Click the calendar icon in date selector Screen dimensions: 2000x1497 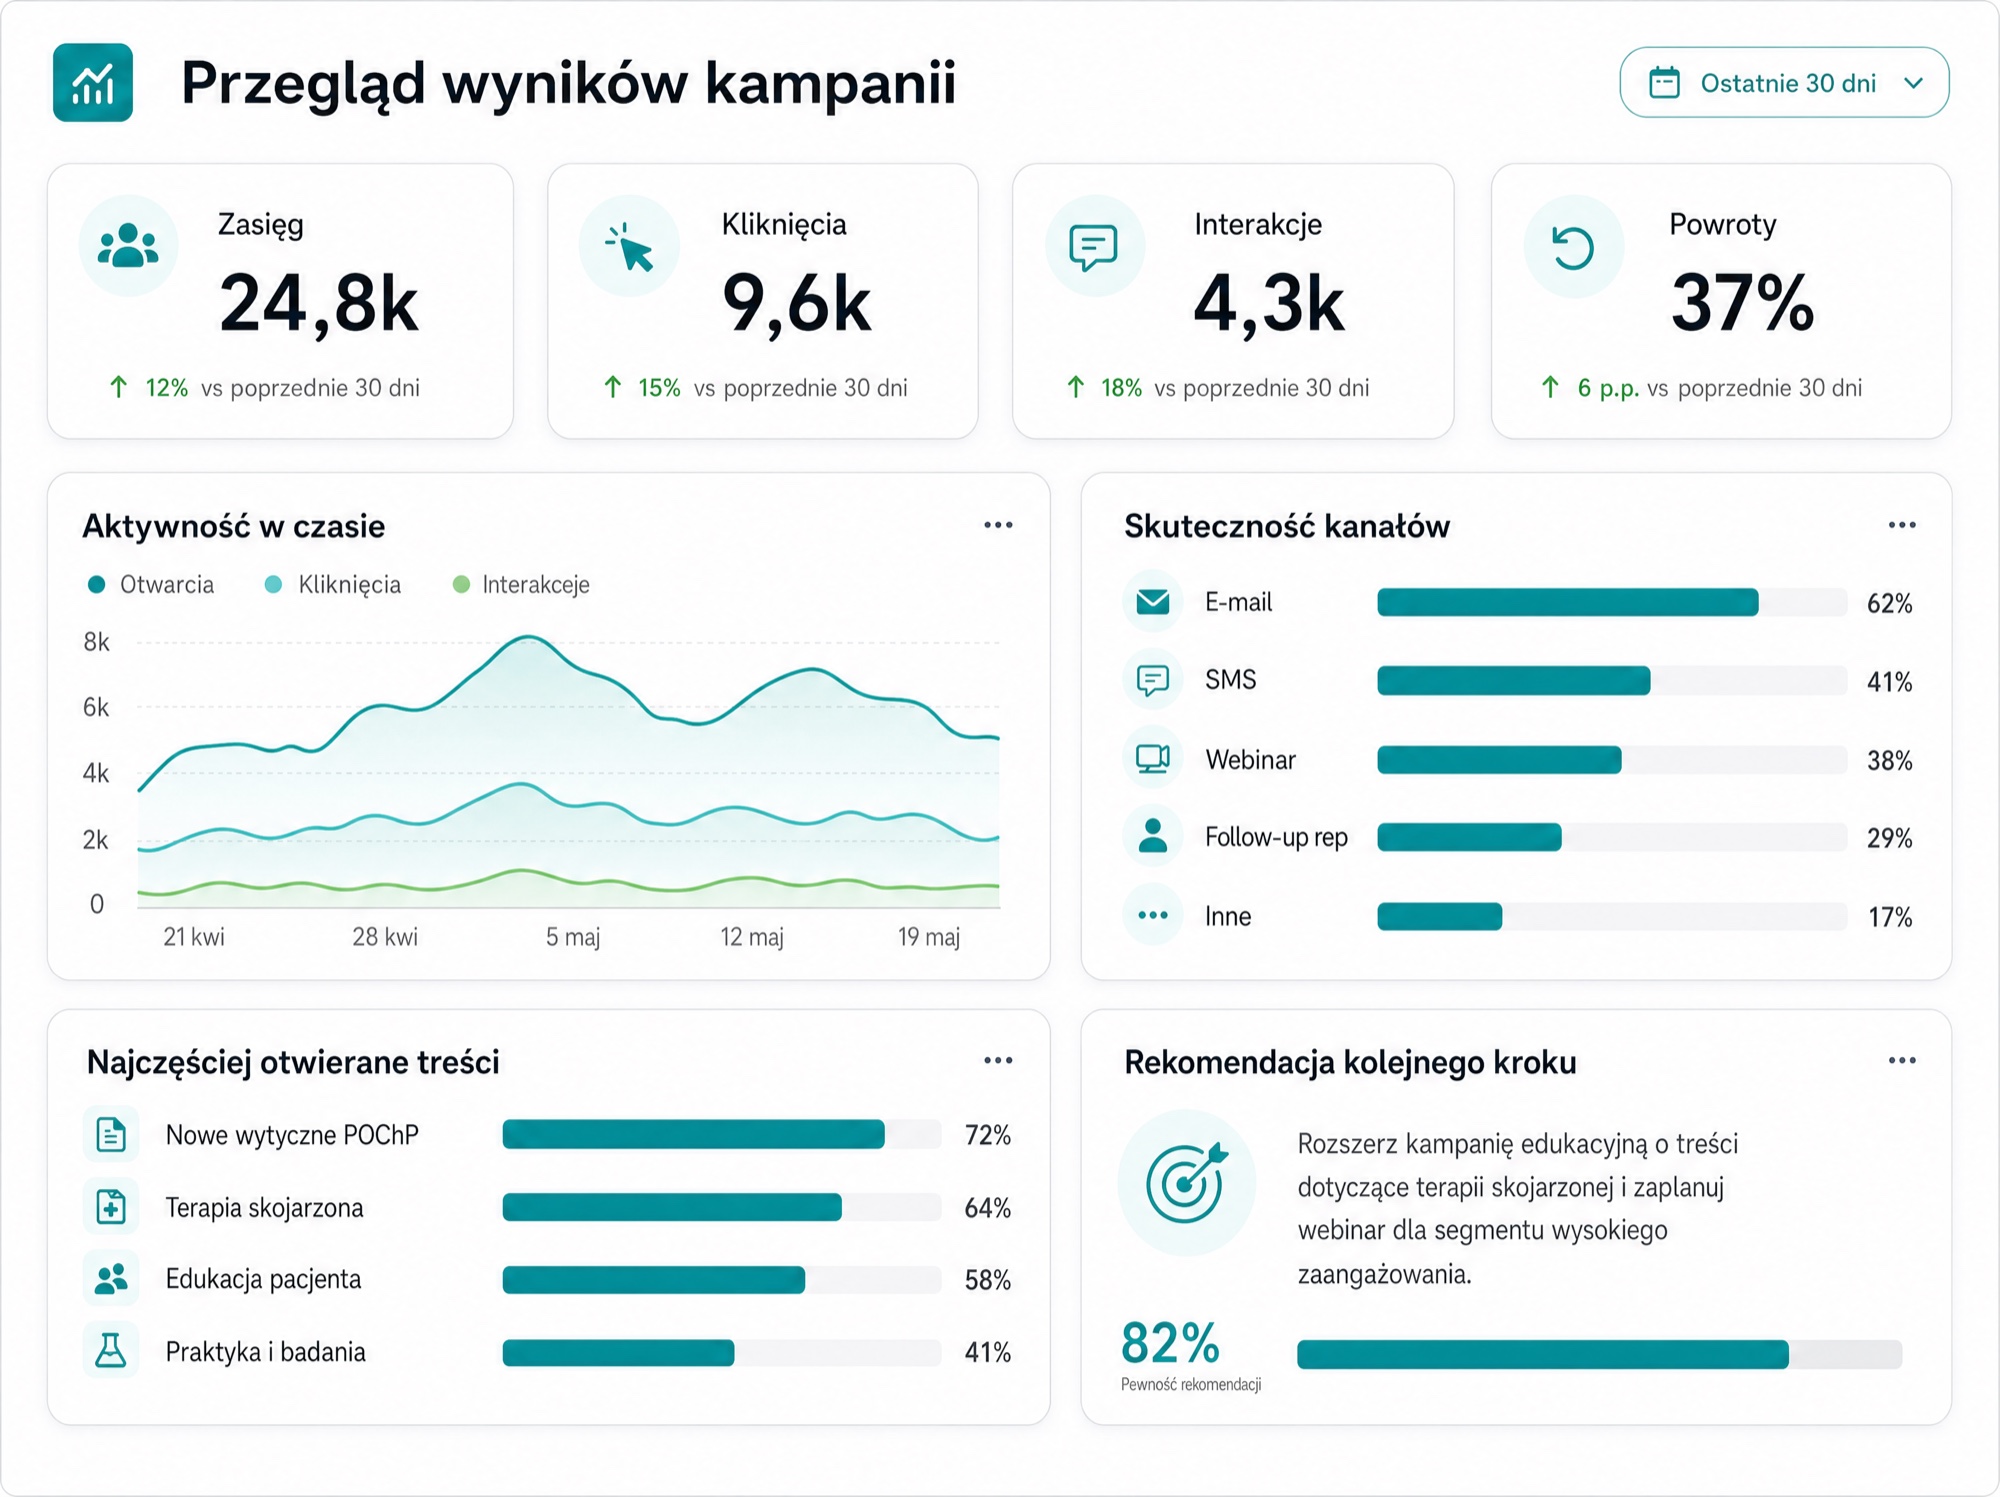[x=1664, y=82]
